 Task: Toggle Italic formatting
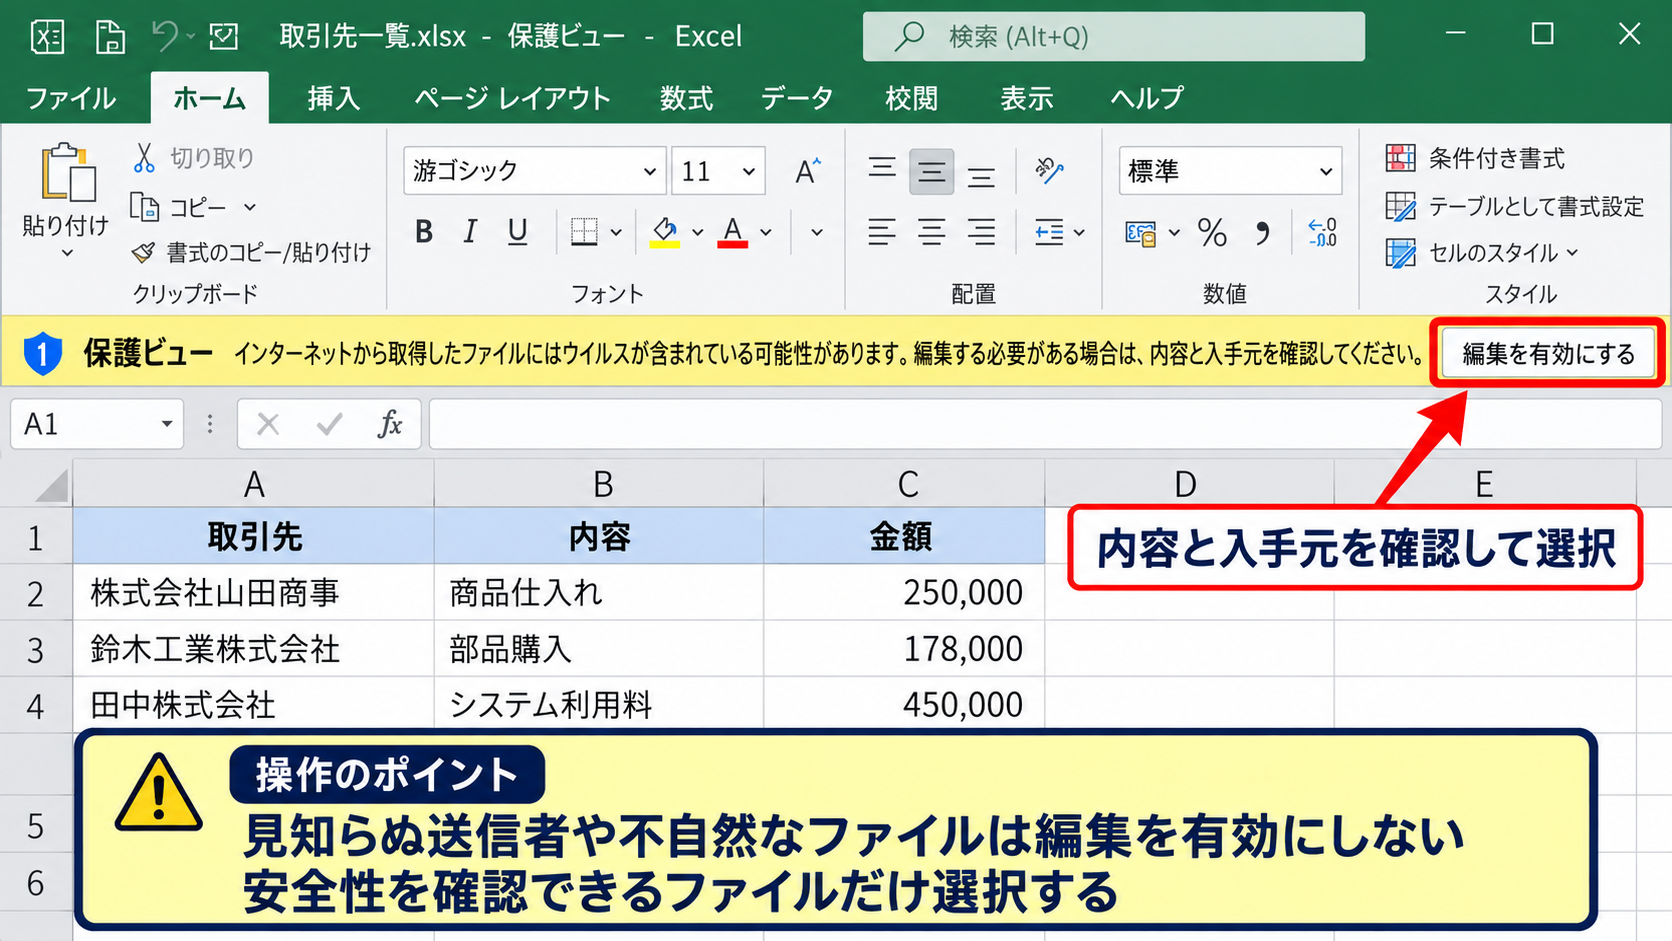coord(470,232)
